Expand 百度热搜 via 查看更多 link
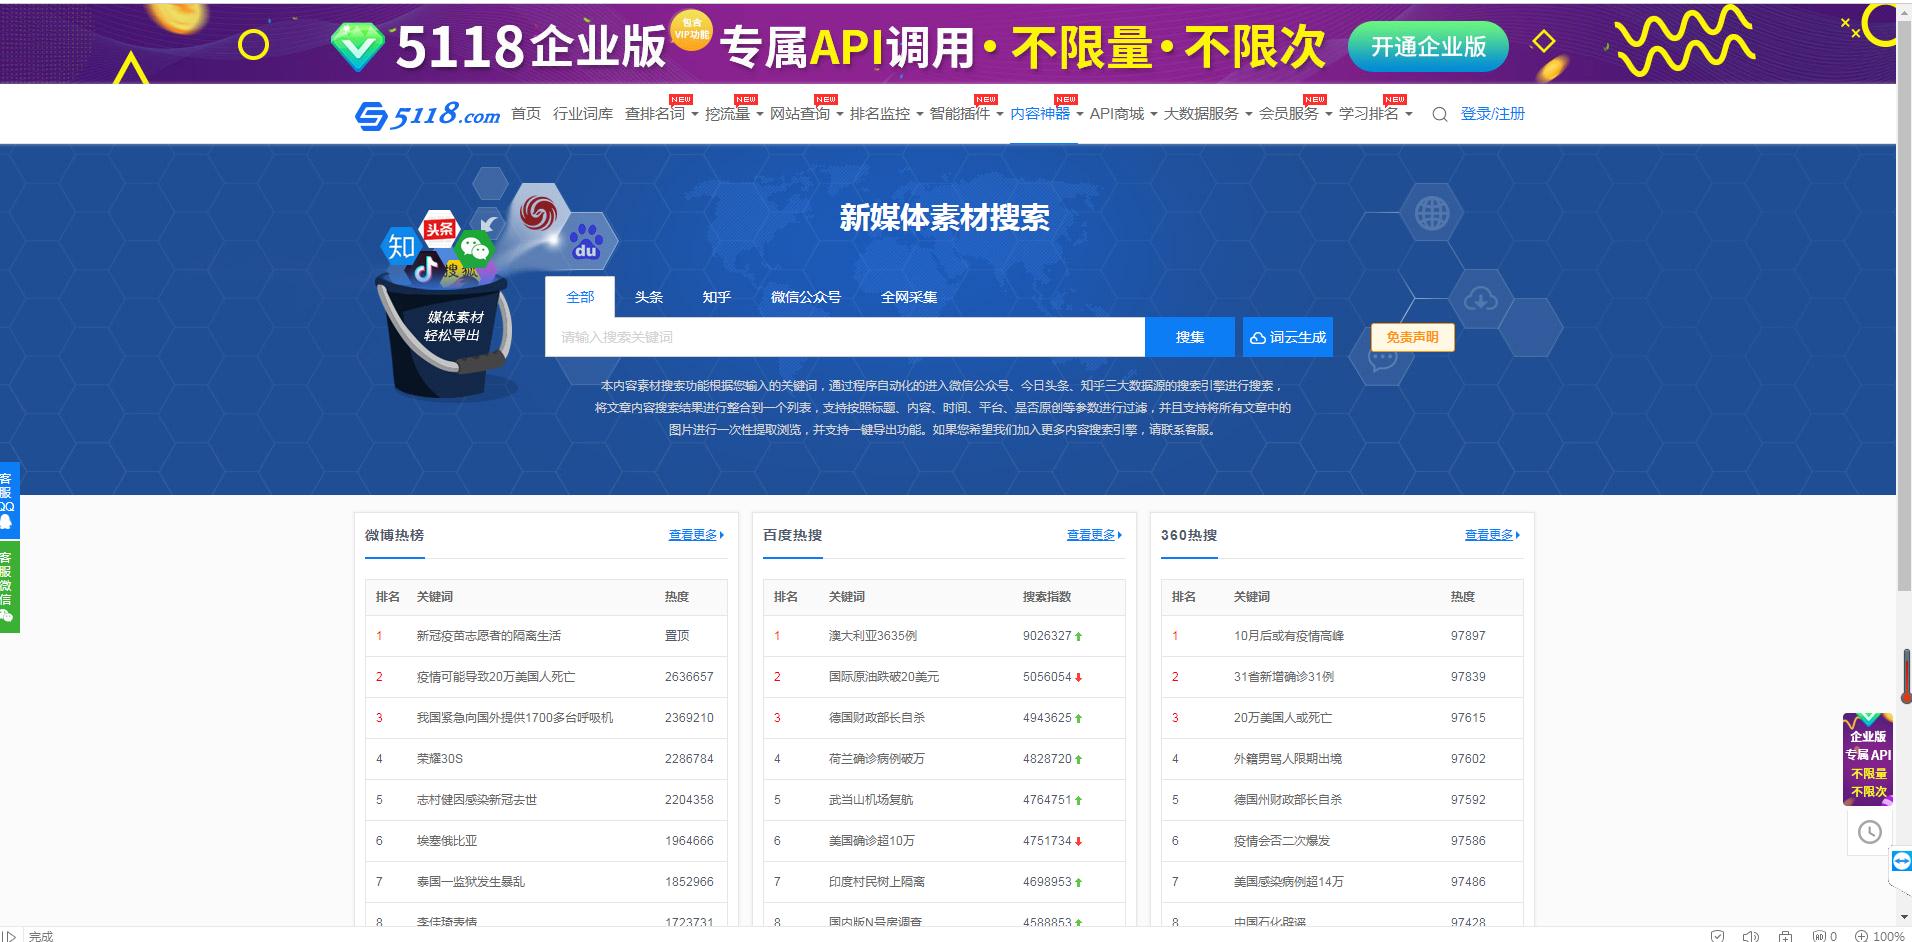 1094,535
